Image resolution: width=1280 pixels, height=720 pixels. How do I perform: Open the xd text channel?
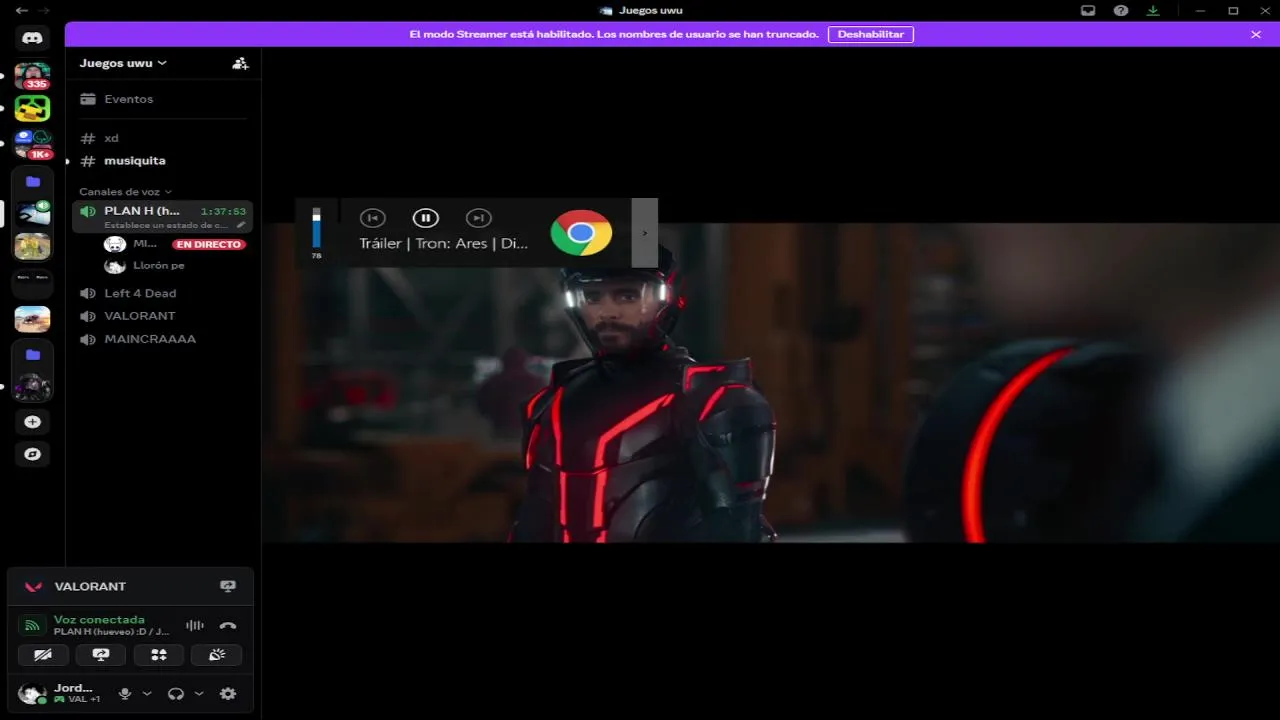point(163,138)
